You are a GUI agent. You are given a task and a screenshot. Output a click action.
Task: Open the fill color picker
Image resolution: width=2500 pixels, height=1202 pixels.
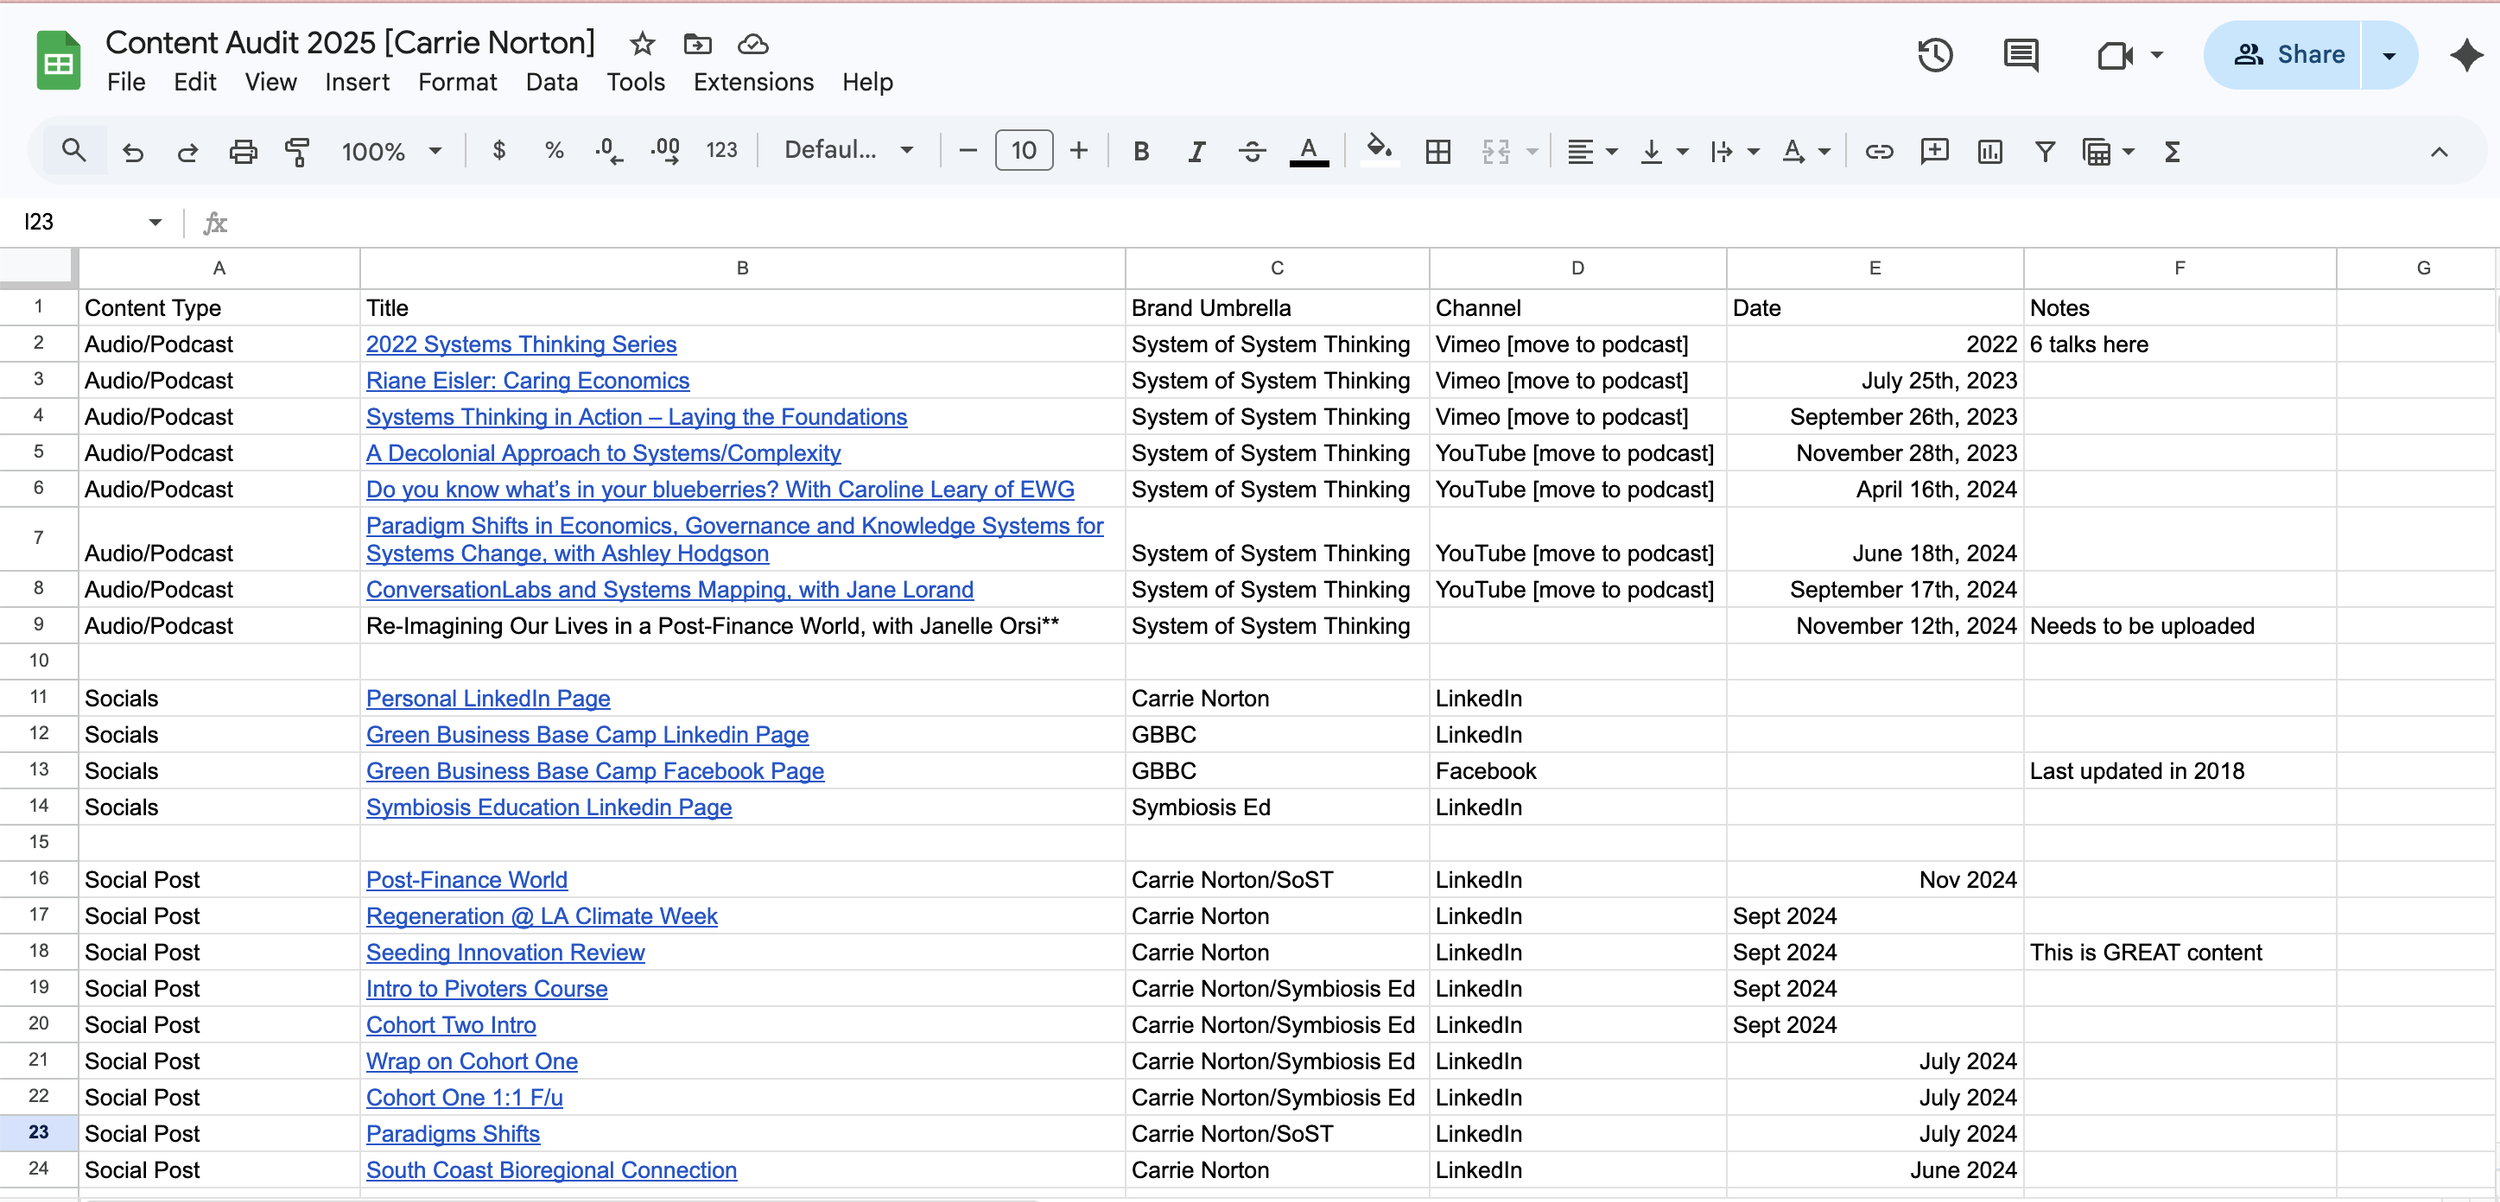(1379, 151)
